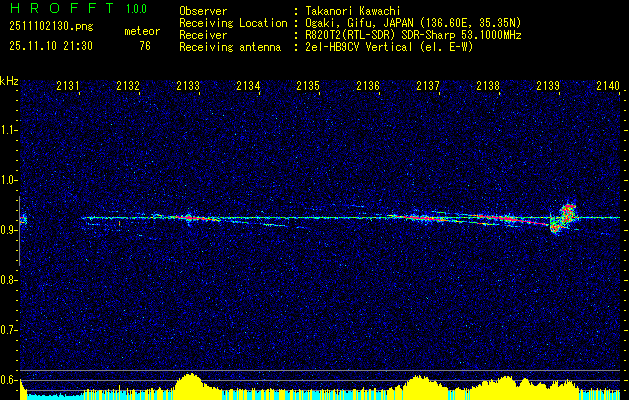Click the Observer field label
This screenshot has width=629, height=400.
coord(203,11)
